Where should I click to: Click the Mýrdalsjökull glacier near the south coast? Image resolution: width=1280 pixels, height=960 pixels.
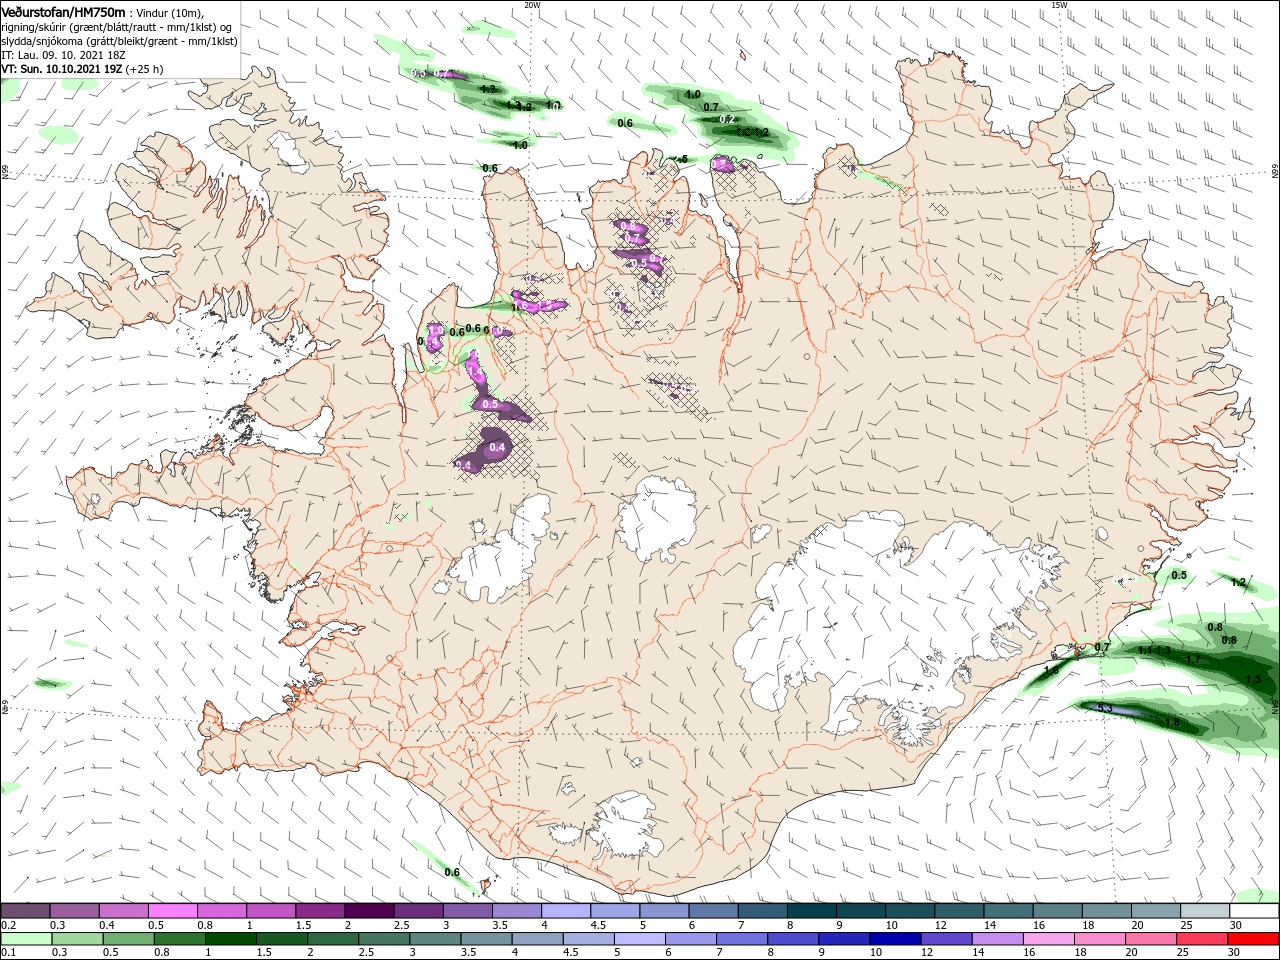(x=625, y=825)
